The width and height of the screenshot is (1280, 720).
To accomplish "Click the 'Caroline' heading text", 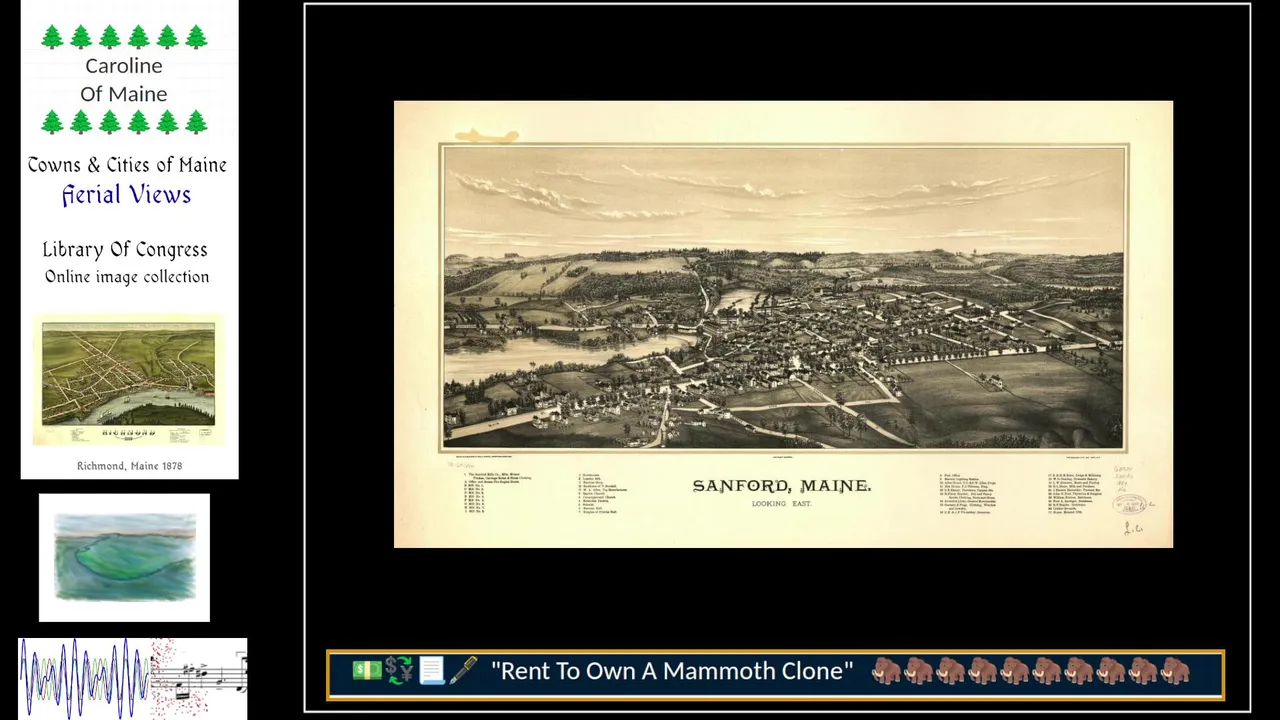I will click(124, 66).
